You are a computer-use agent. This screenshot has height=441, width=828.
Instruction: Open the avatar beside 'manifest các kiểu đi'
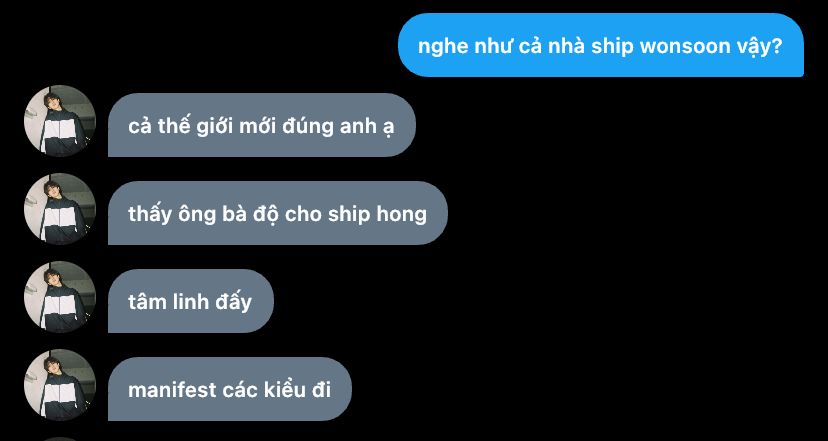point(60,385)
